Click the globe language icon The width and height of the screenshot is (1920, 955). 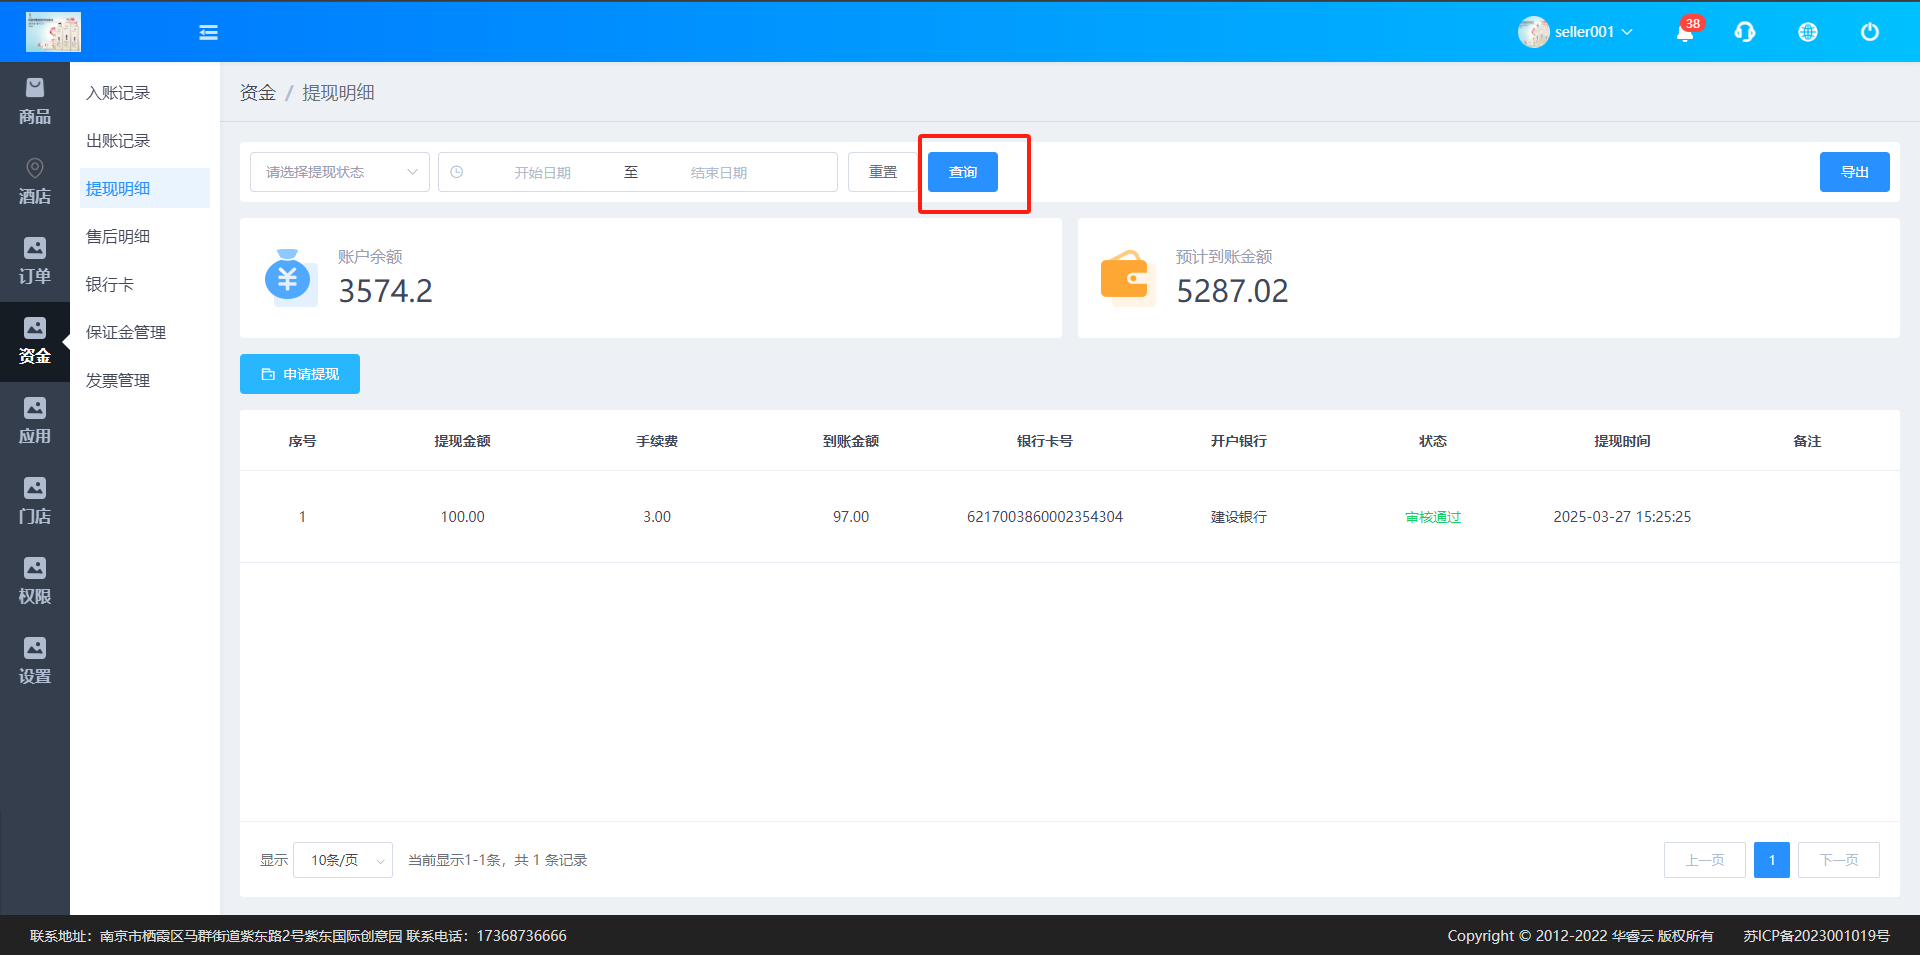(1808, 32)
